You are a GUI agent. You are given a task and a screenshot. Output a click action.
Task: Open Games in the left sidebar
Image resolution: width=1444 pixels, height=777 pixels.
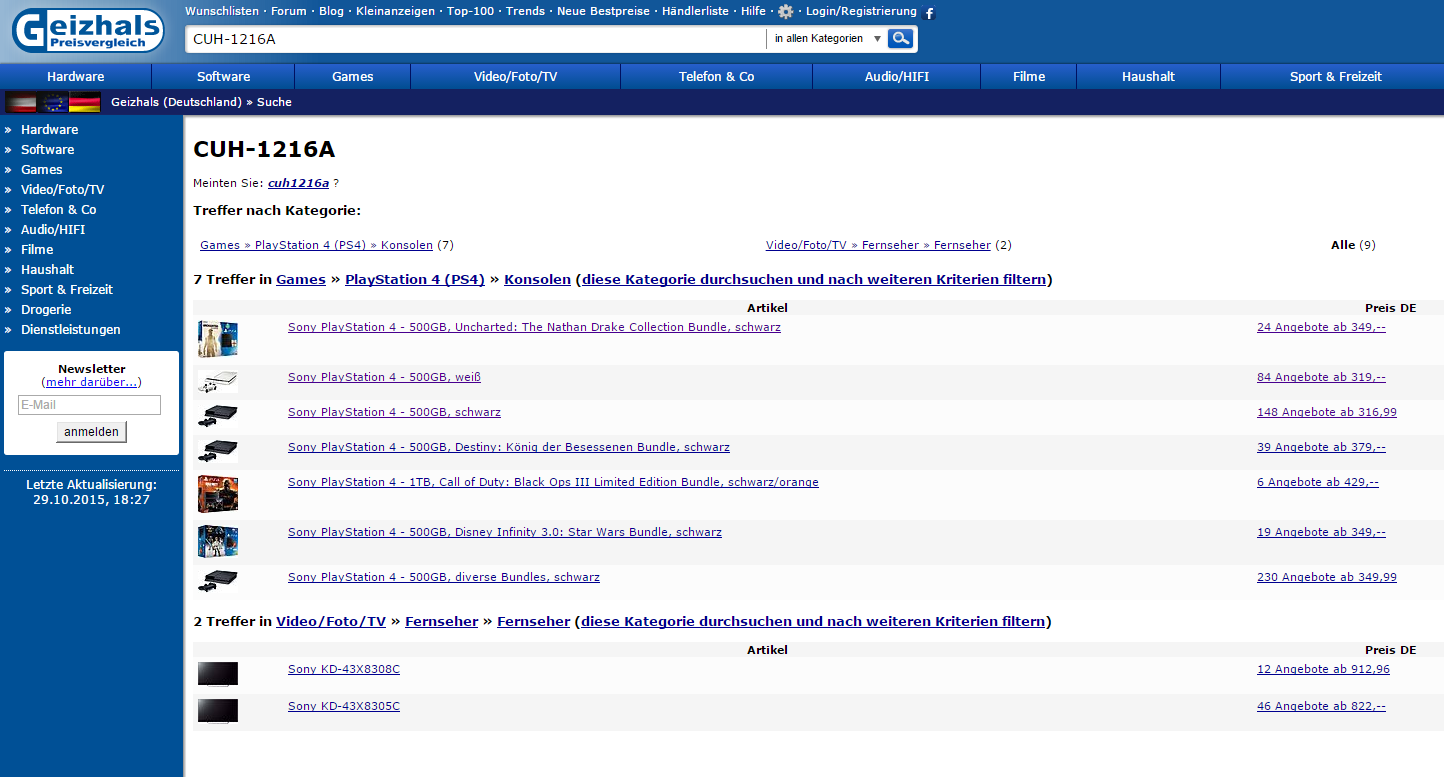[x=41, y=169]
